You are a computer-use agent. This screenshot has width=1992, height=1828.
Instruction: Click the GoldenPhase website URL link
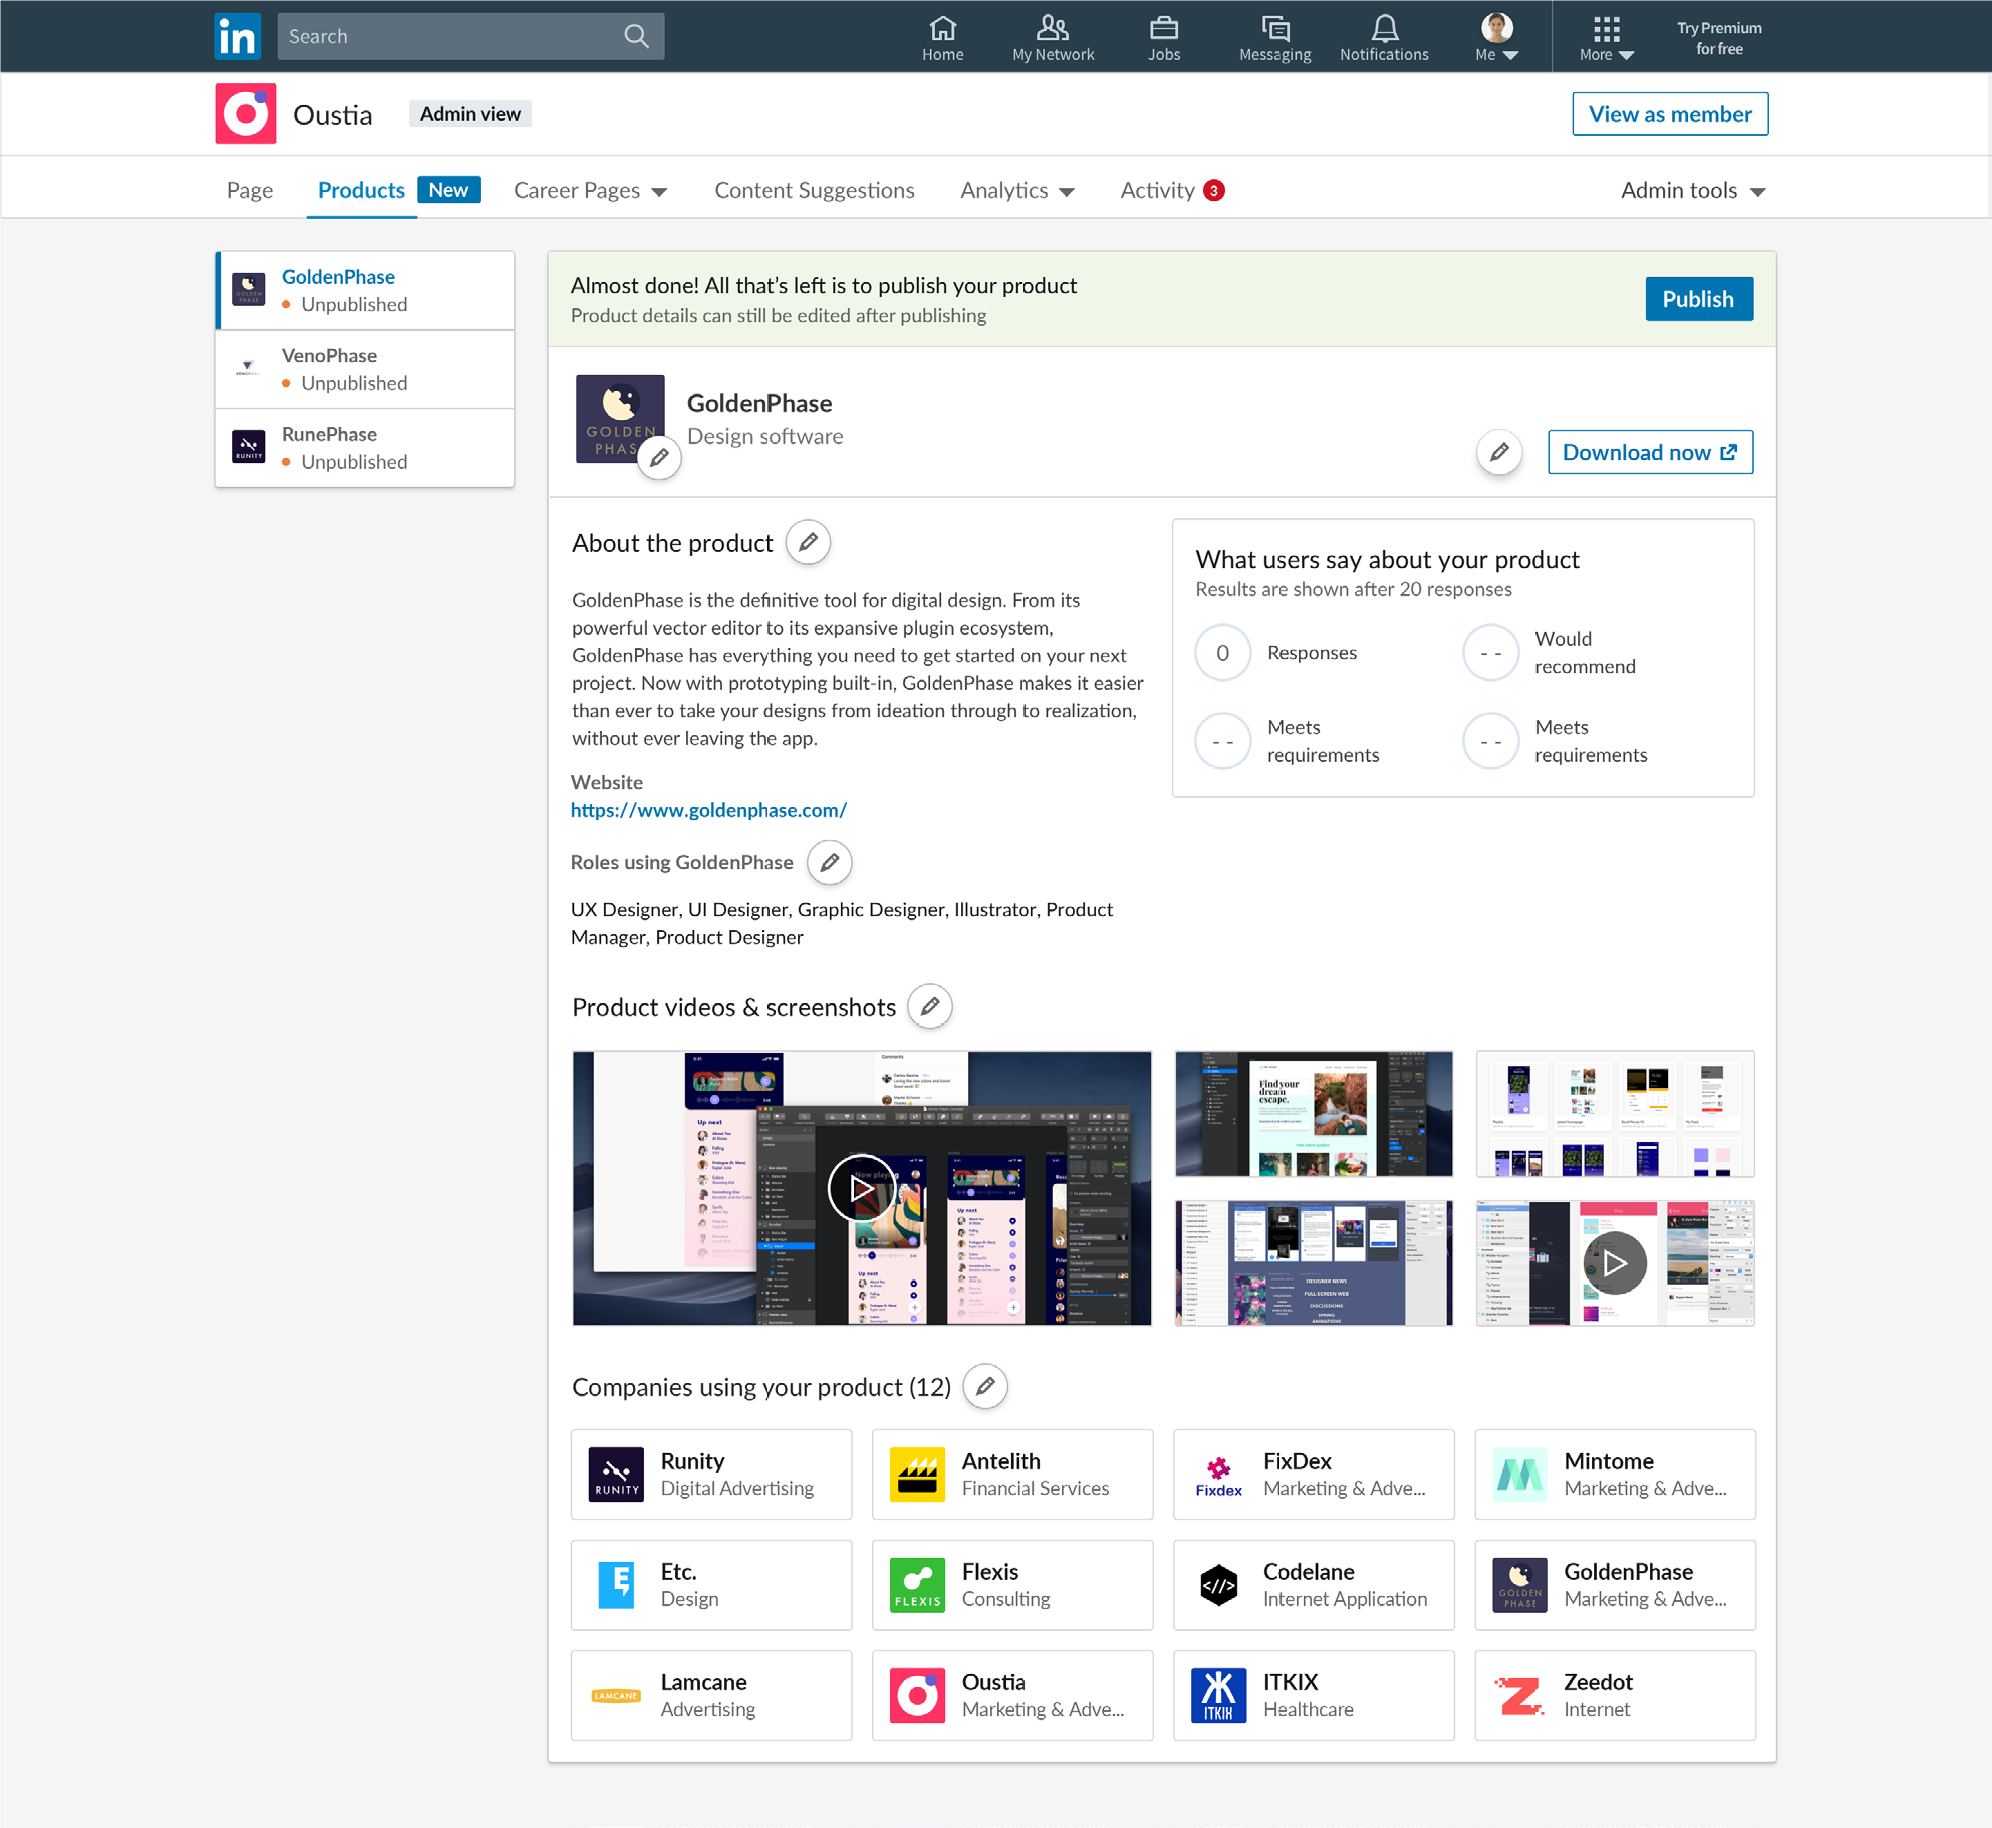coord(710,809)
